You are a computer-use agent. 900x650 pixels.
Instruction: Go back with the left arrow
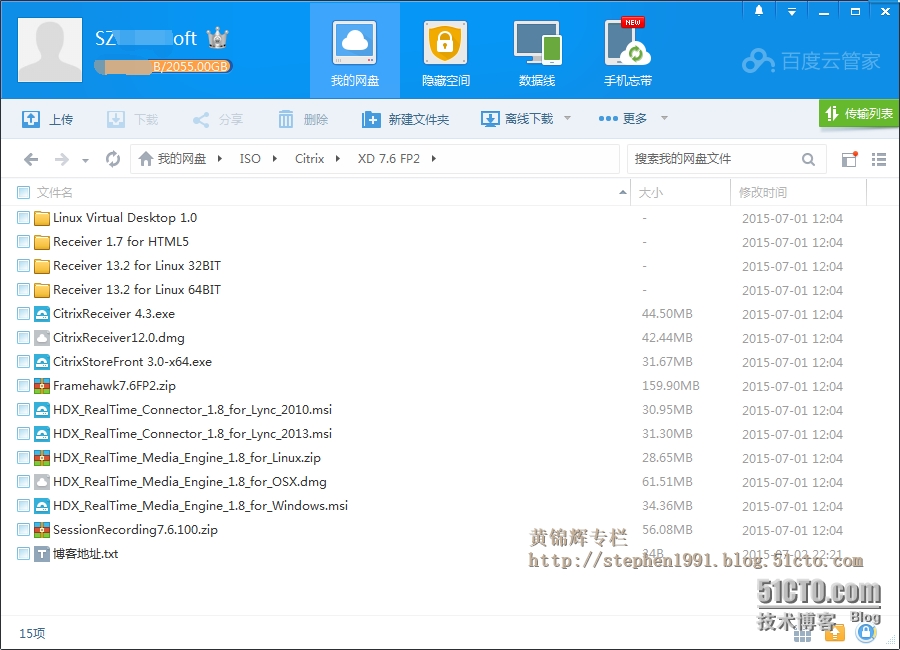[x=31, y=159]
